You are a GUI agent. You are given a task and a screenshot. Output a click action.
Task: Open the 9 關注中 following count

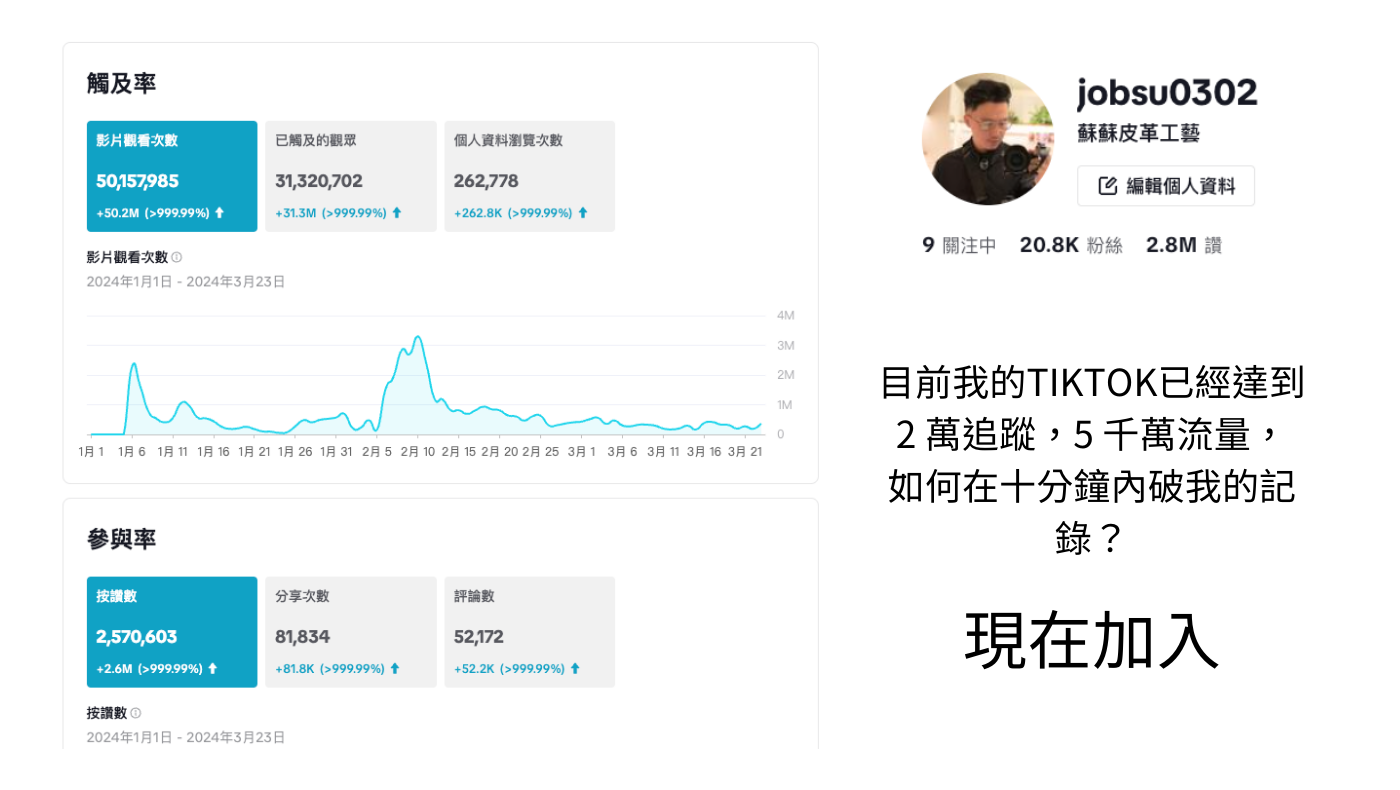[x=959, y=246]
